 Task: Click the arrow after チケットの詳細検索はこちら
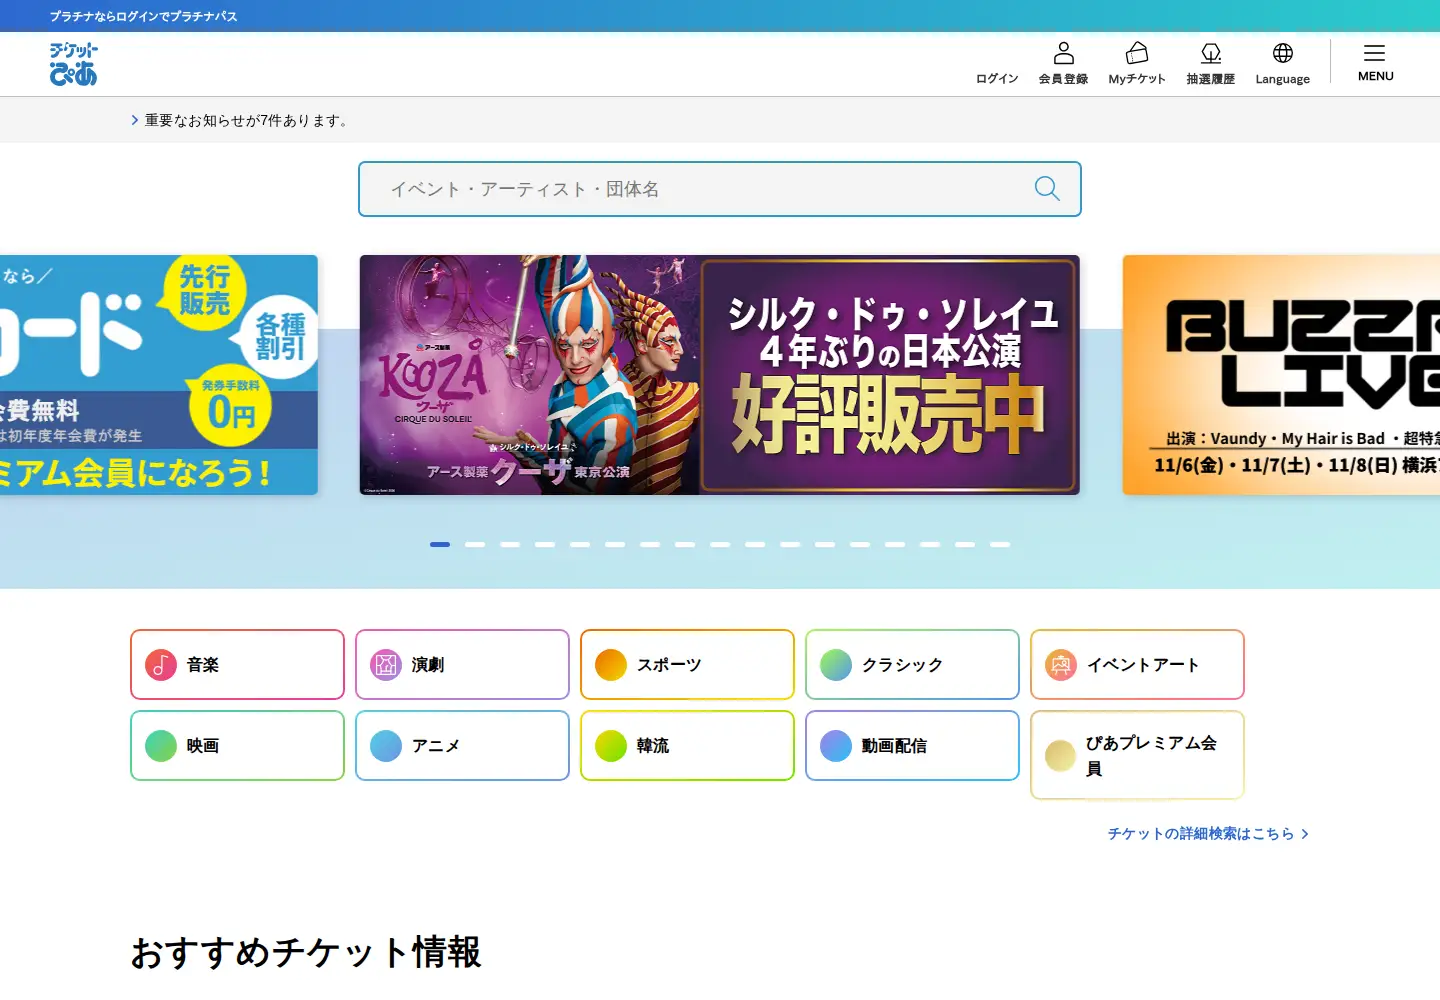[x=1305, y=834]
